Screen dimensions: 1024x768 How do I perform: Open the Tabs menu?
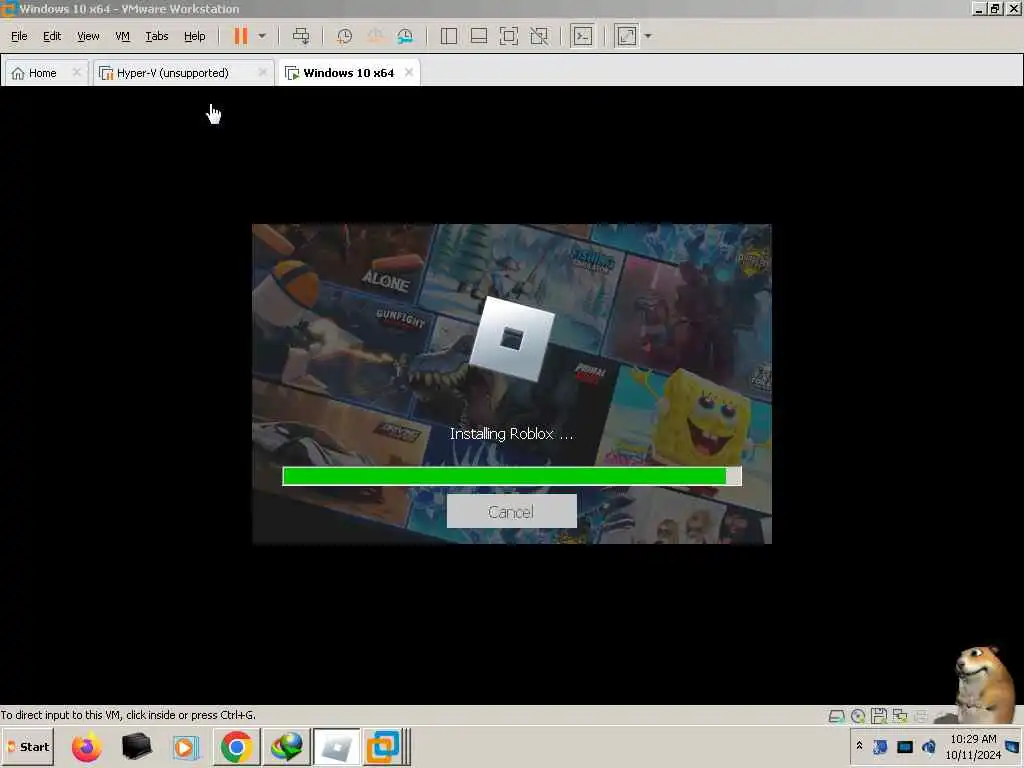coord(157,36)
